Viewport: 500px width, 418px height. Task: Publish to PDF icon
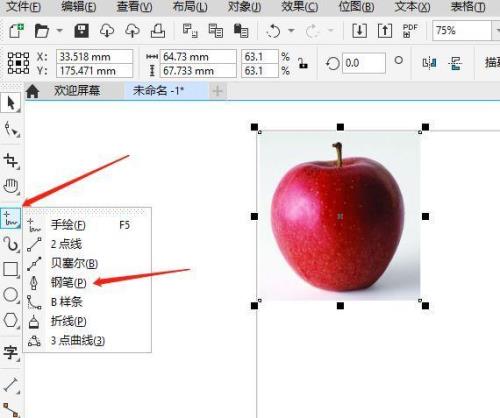[410, 31]
